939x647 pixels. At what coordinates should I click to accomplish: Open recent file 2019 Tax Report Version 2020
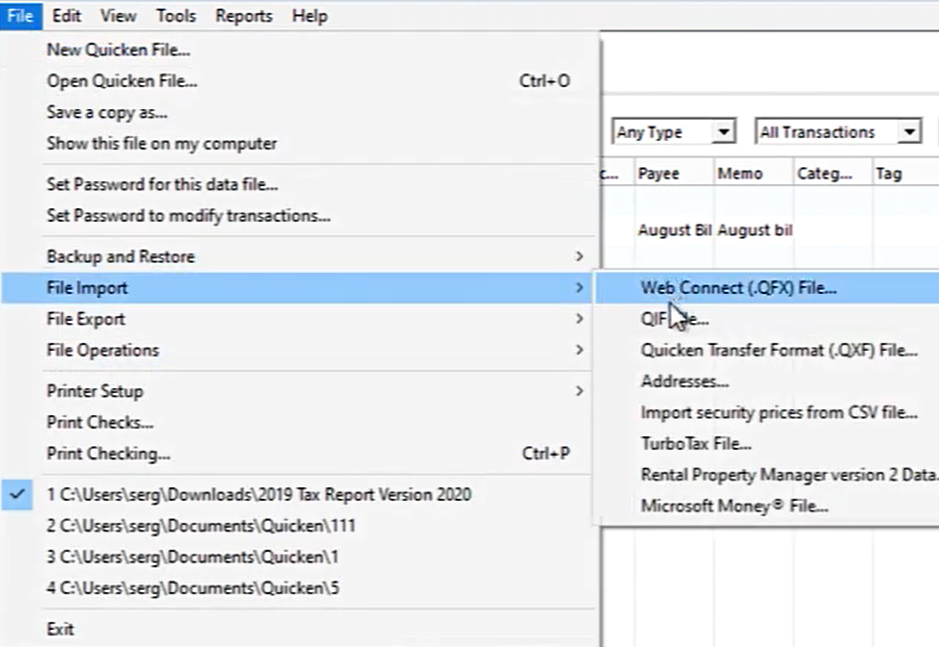[298, 494]
